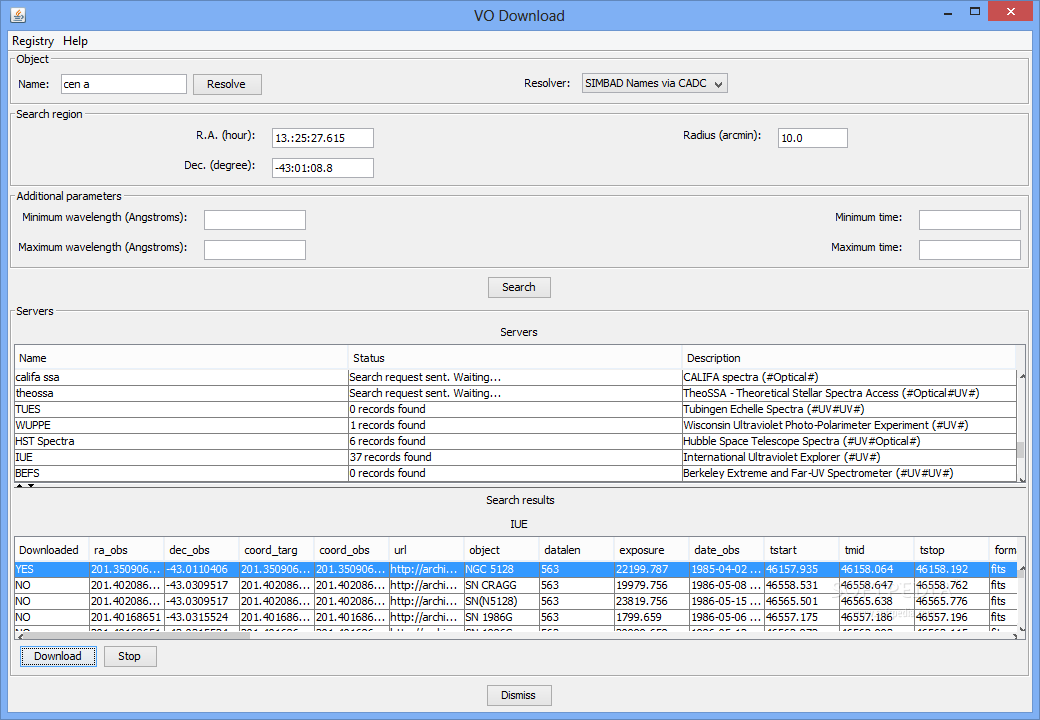Viewport: 1040px width, 720px height.
Task: Click Minimum wavelength (Angstroms) field
Action: [255, 220]
